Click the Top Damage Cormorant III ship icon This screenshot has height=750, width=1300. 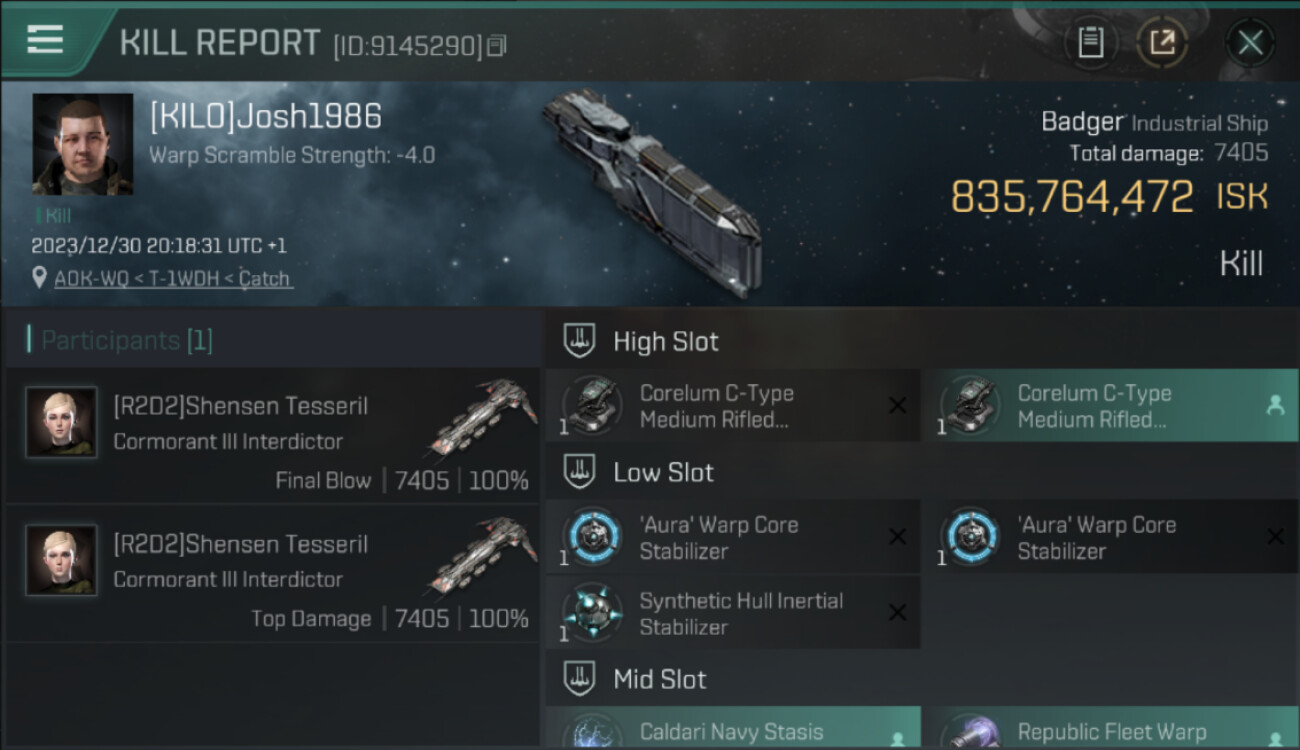pyautogui.click(x=484, y=553)
